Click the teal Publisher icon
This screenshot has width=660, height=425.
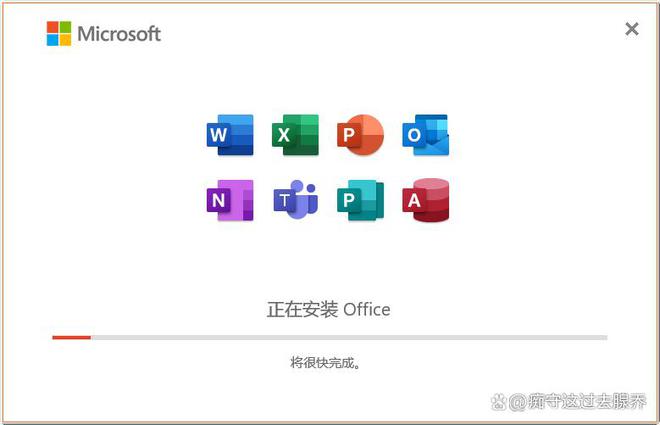(x=360, y=200)
